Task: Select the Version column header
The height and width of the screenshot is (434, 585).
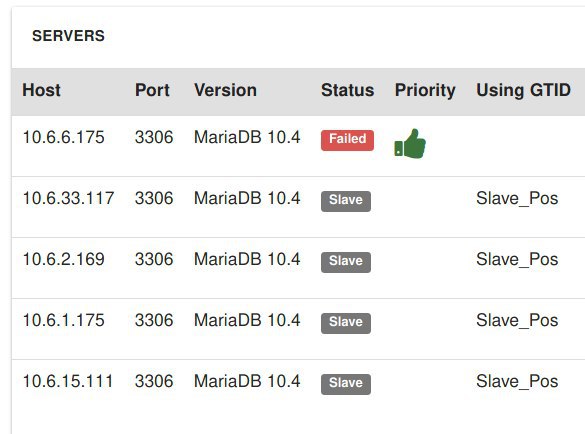Action: (x=225, y=90)
